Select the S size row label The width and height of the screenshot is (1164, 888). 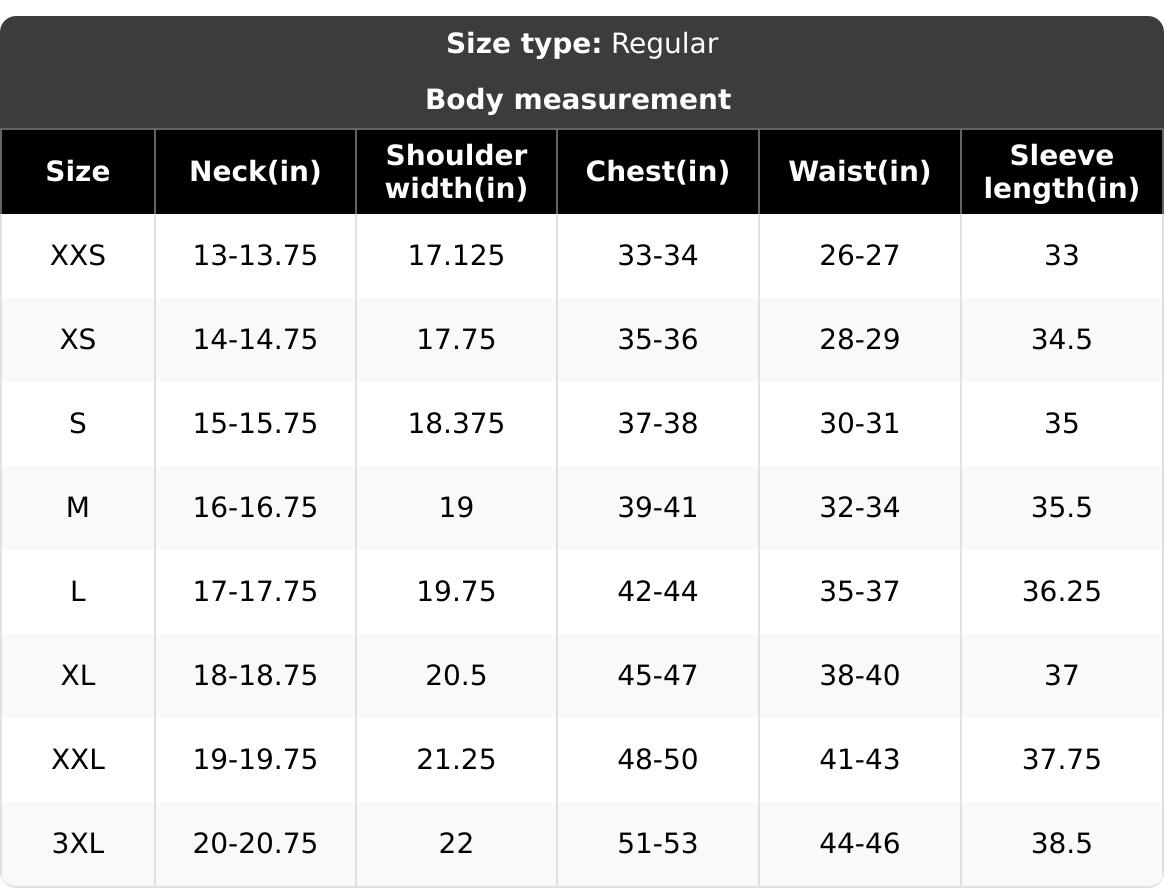tap(78, 424)
